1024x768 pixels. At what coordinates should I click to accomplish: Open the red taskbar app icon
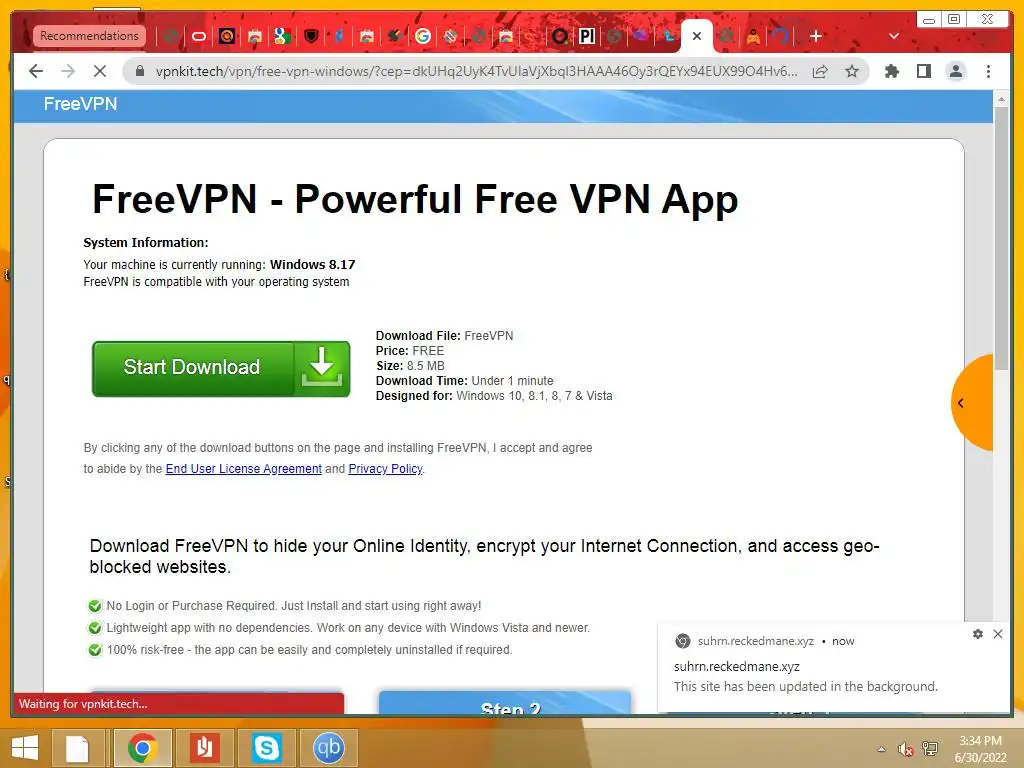coord(204,748)
